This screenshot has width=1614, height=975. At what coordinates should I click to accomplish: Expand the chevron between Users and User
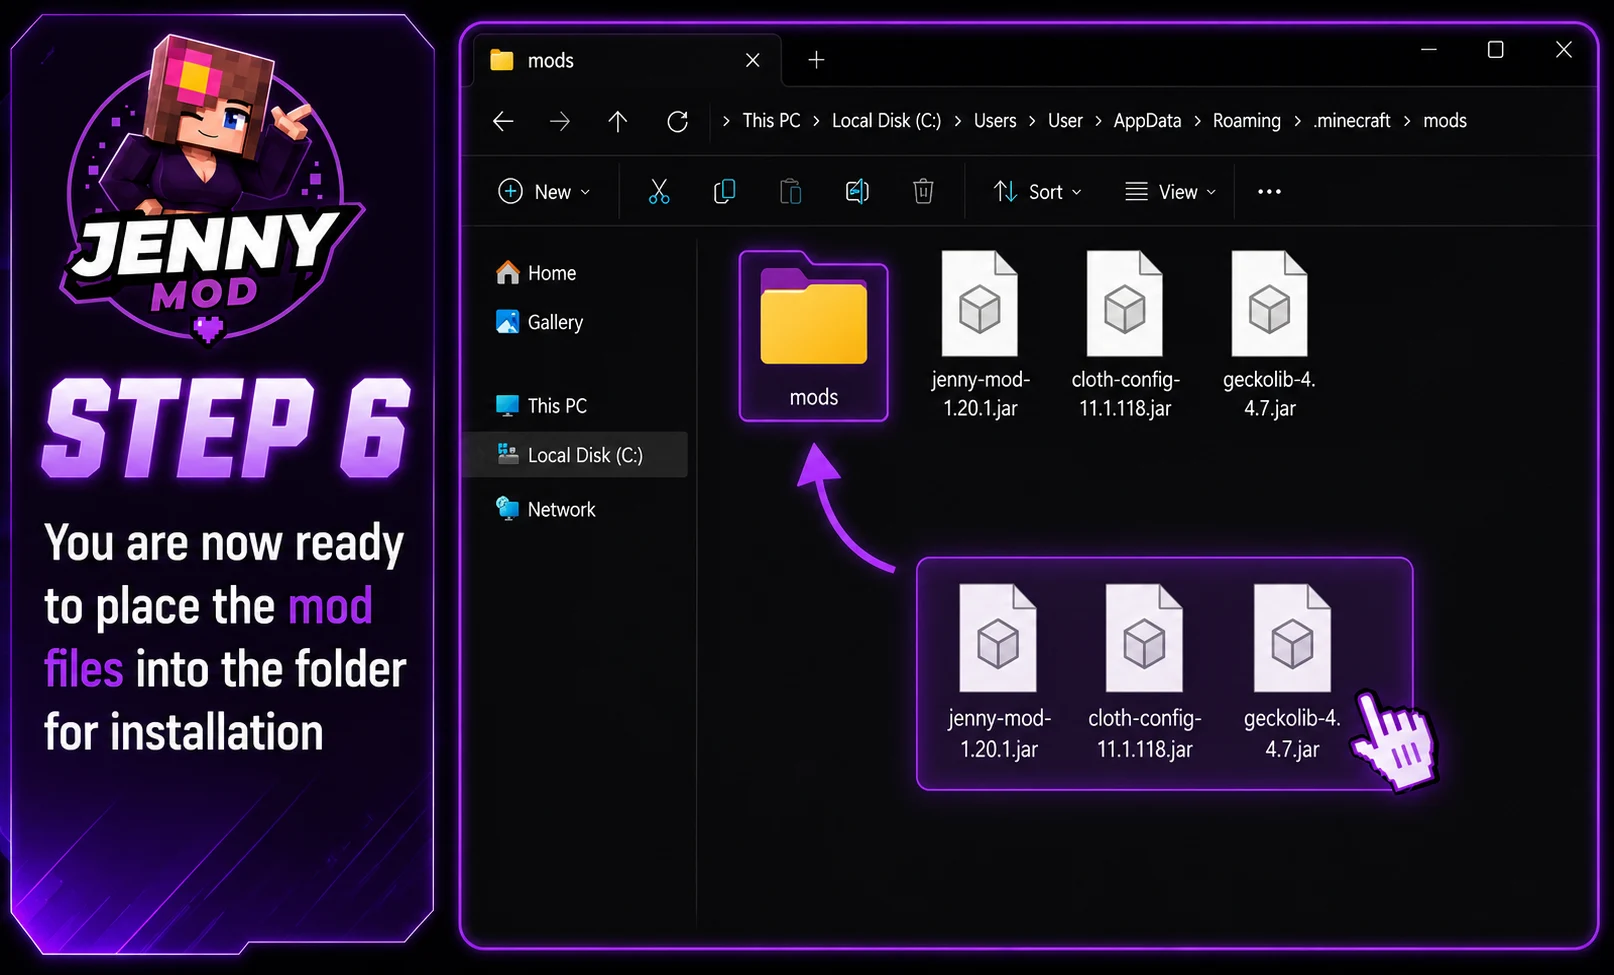tap(1032, 121)
